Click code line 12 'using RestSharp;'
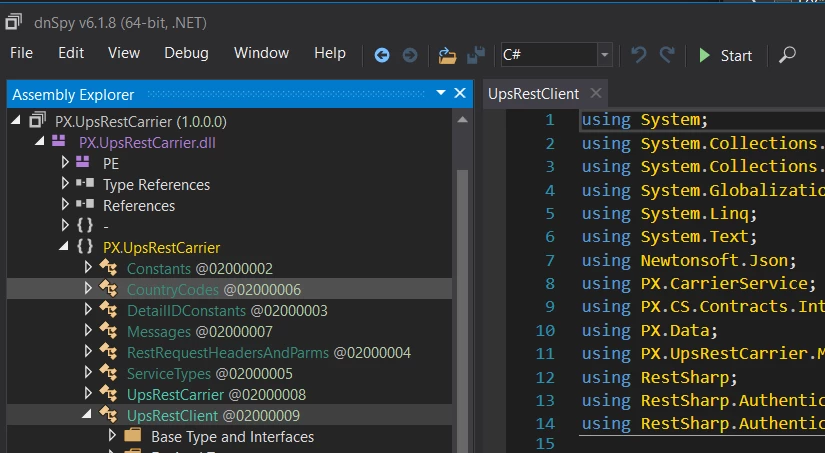 tap(659, 377)
